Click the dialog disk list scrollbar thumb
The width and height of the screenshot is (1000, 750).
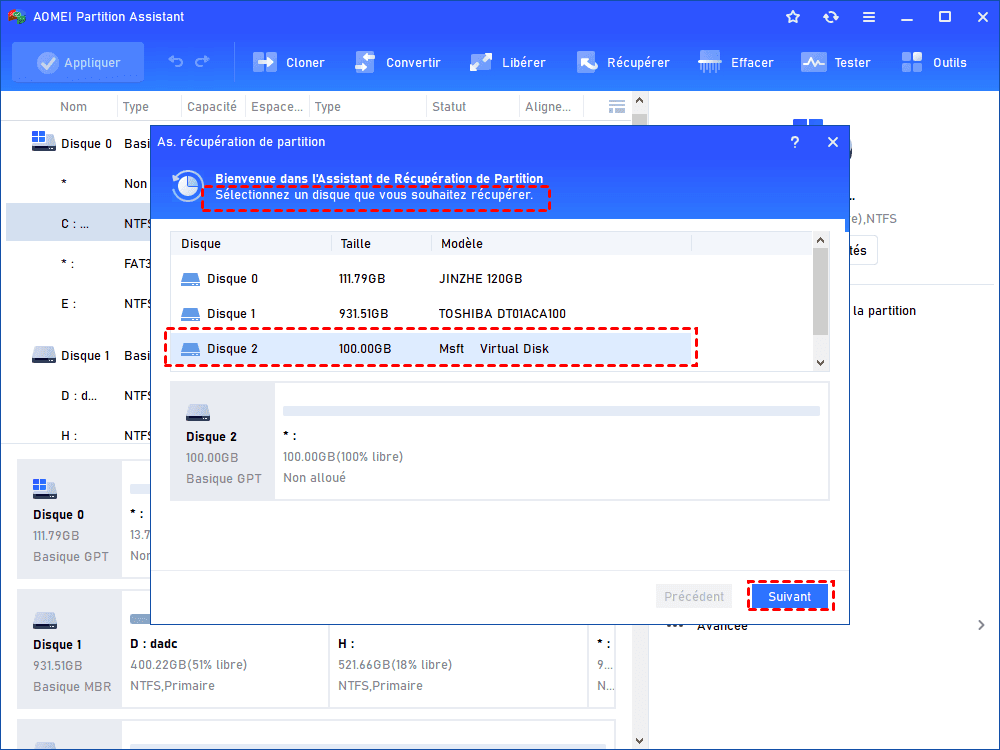point(820,291)
